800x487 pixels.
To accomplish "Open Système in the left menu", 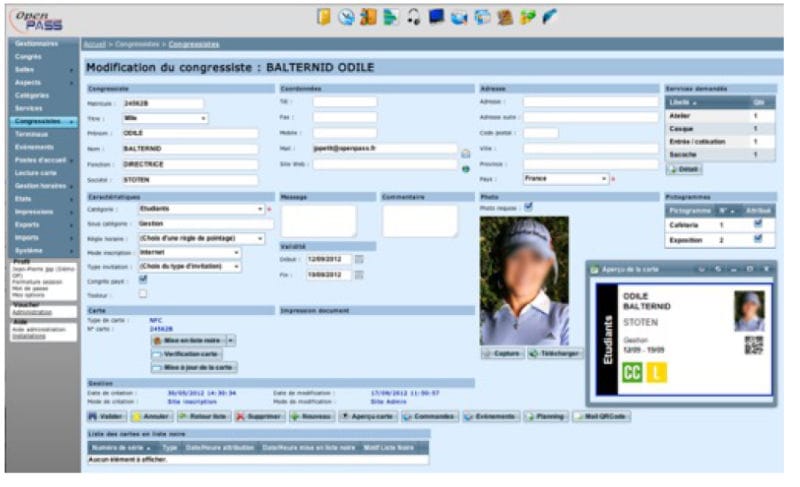I will (x=29, y=251).
